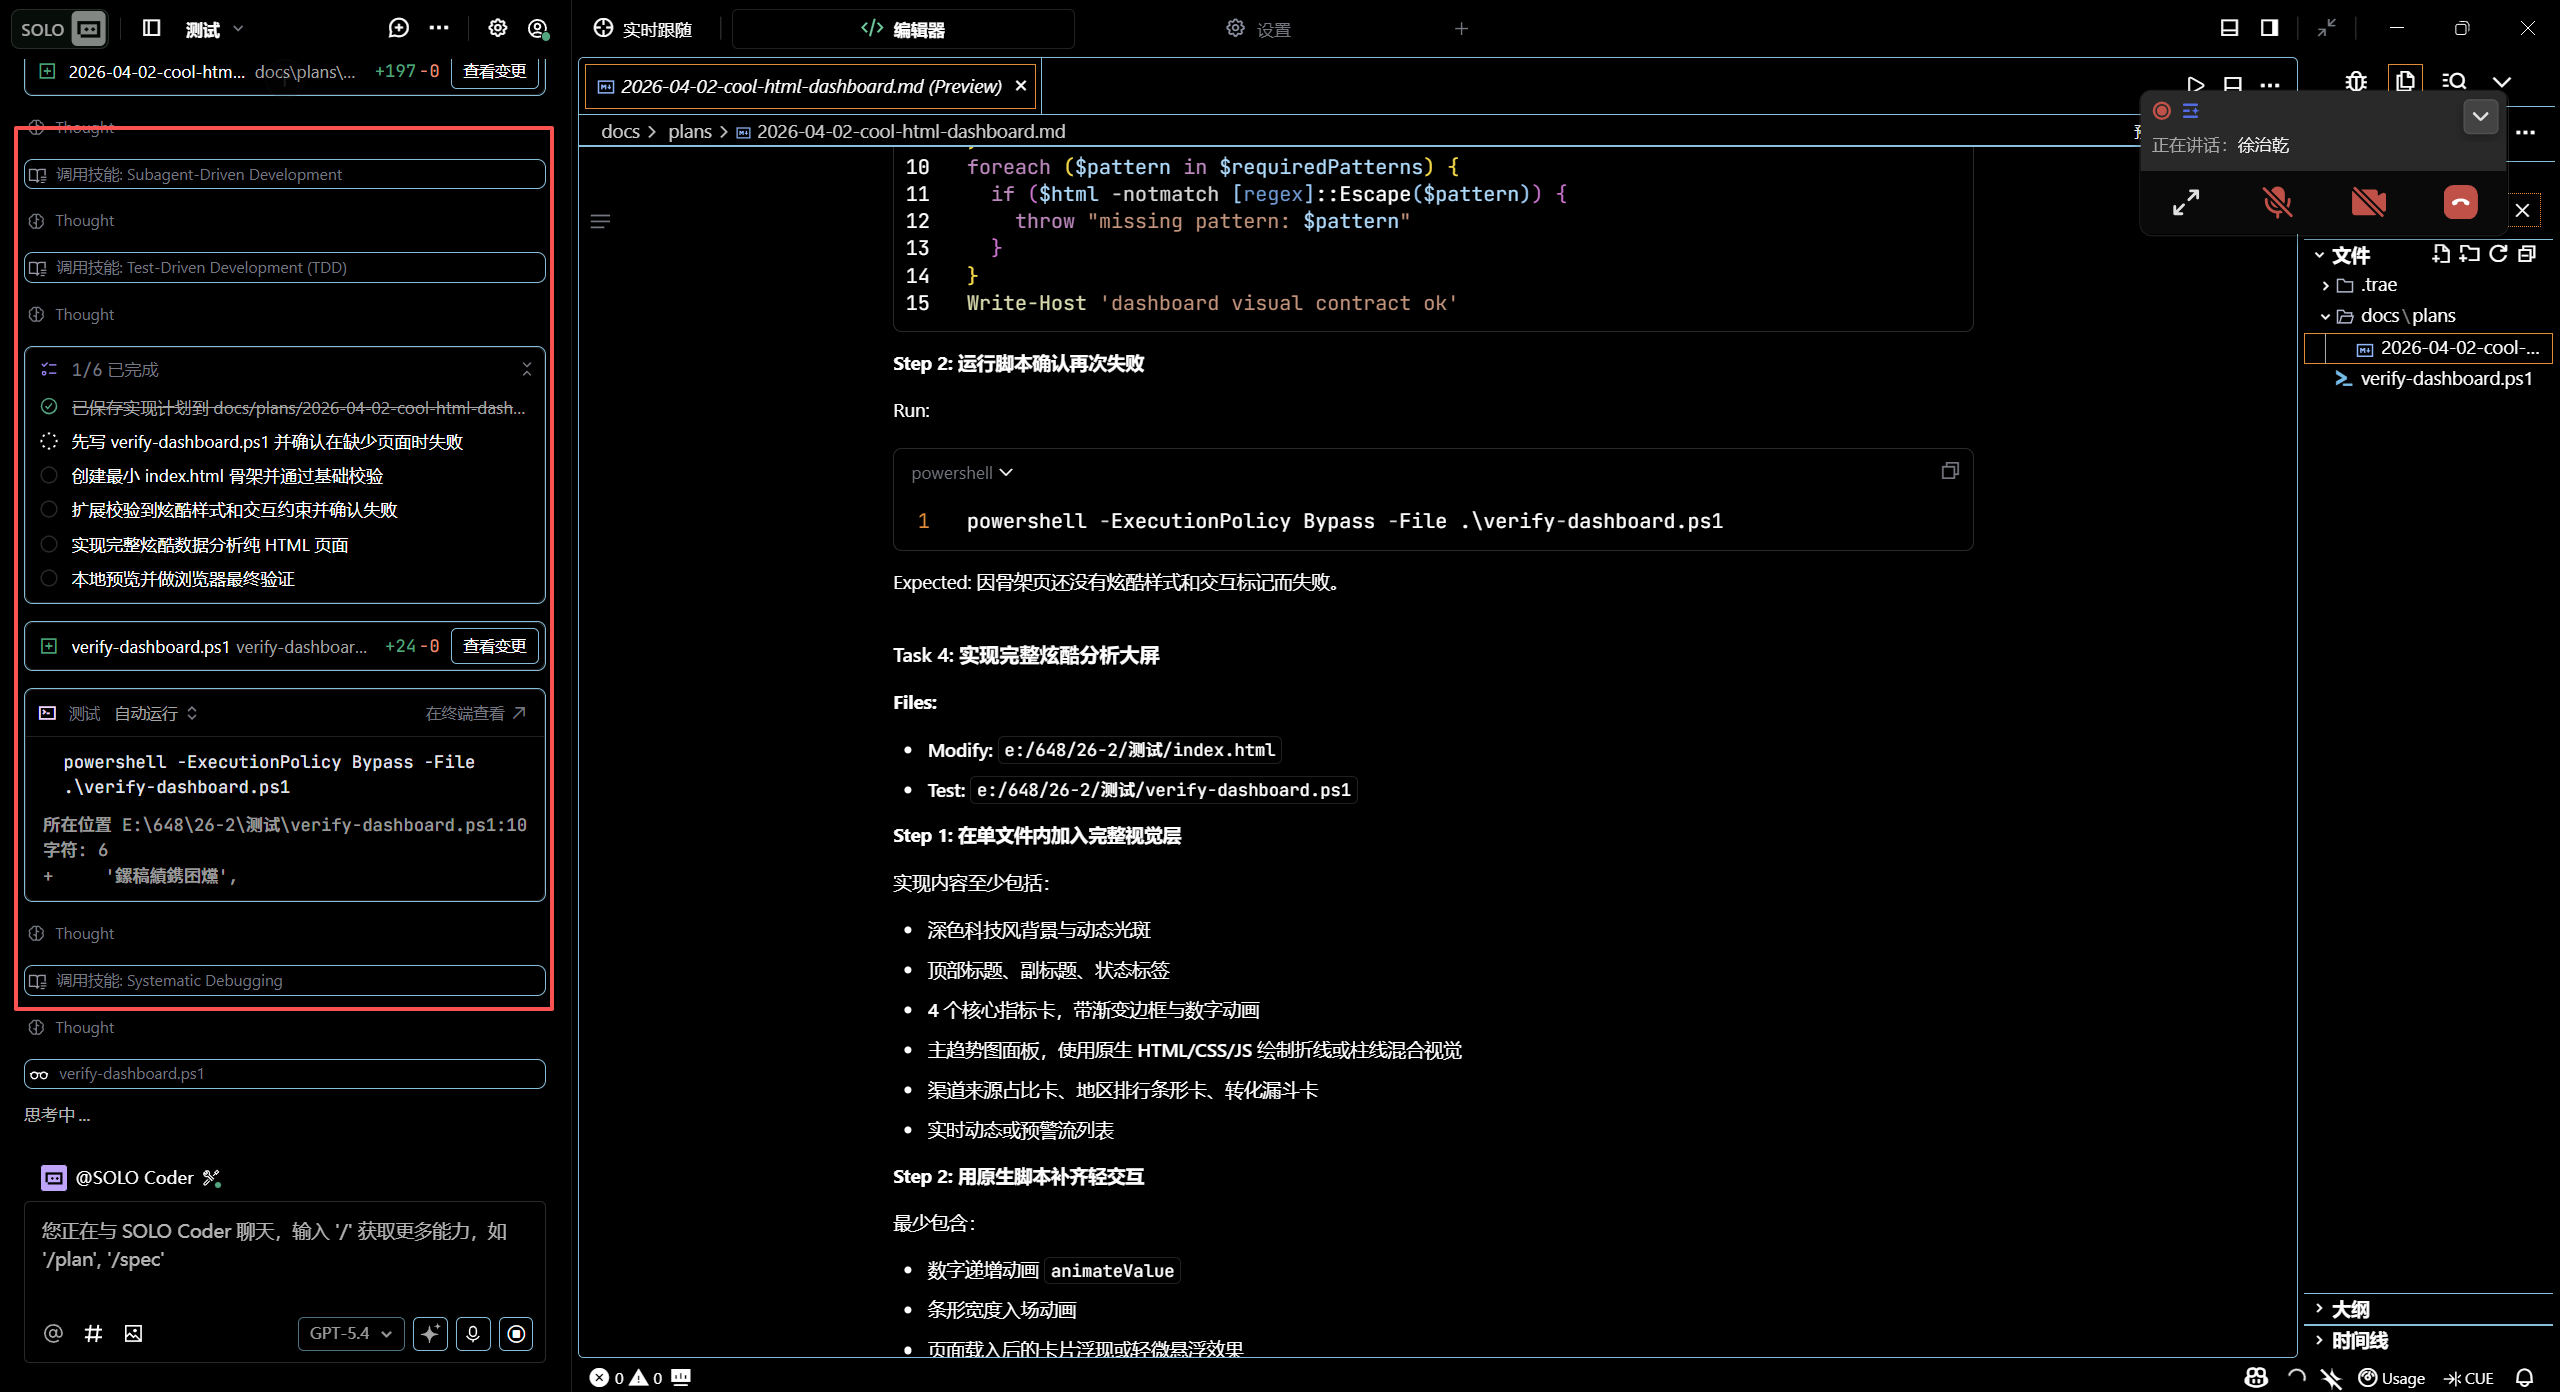Open the 设置 tab
Image resolution: width=2560 pixels, height=1392 pixels.
[x=1259, y=29]
